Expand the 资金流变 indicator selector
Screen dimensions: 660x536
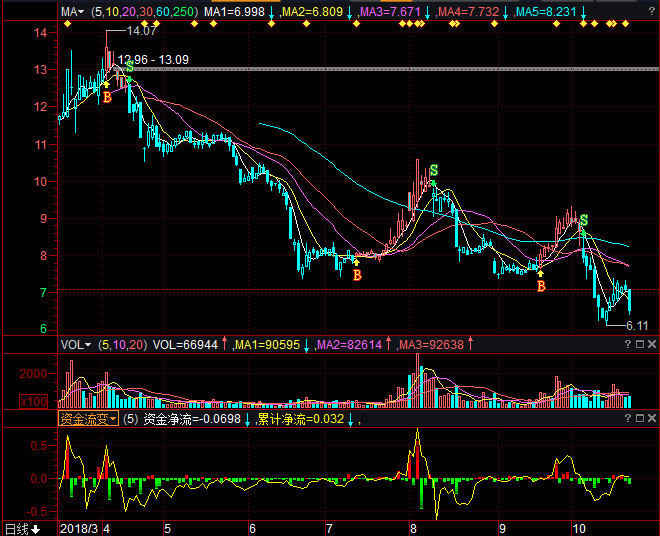pyautogui.click(x=88, y=419)
